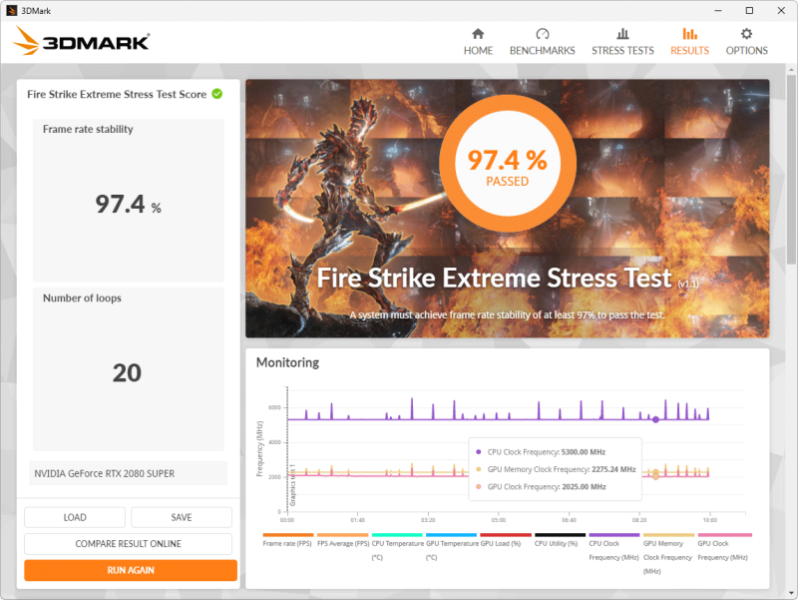Click the purple CPU clock data point
Viewport: 798px width, 600px height.
pyautogui.click(x=655, y=420)
